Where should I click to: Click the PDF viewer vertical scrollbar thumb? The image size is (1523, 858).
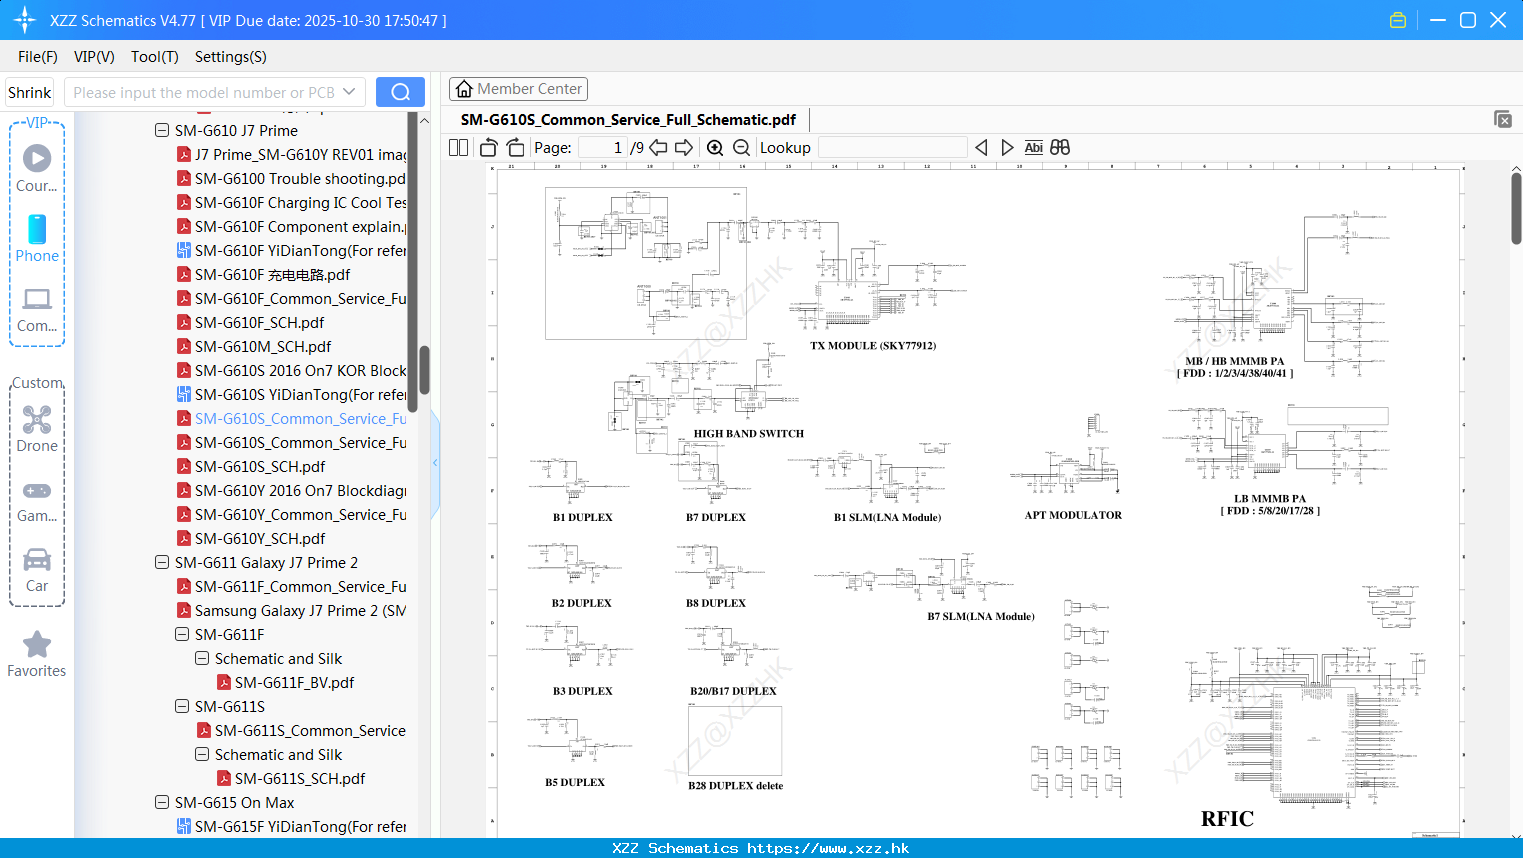pyautogui.click(x=1516, y=208)
